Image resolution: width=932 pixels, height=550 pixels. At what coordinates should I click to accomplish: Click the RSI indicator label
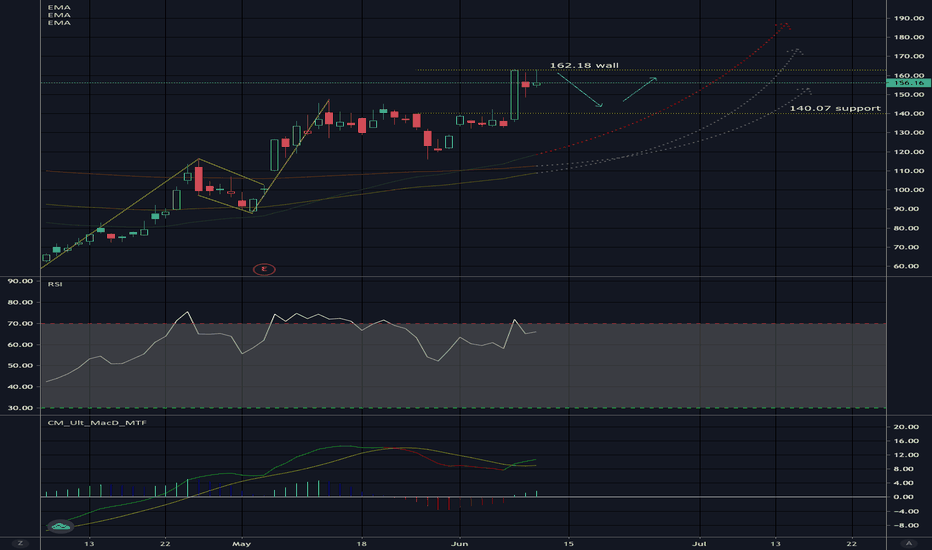[x=55, y=284]
